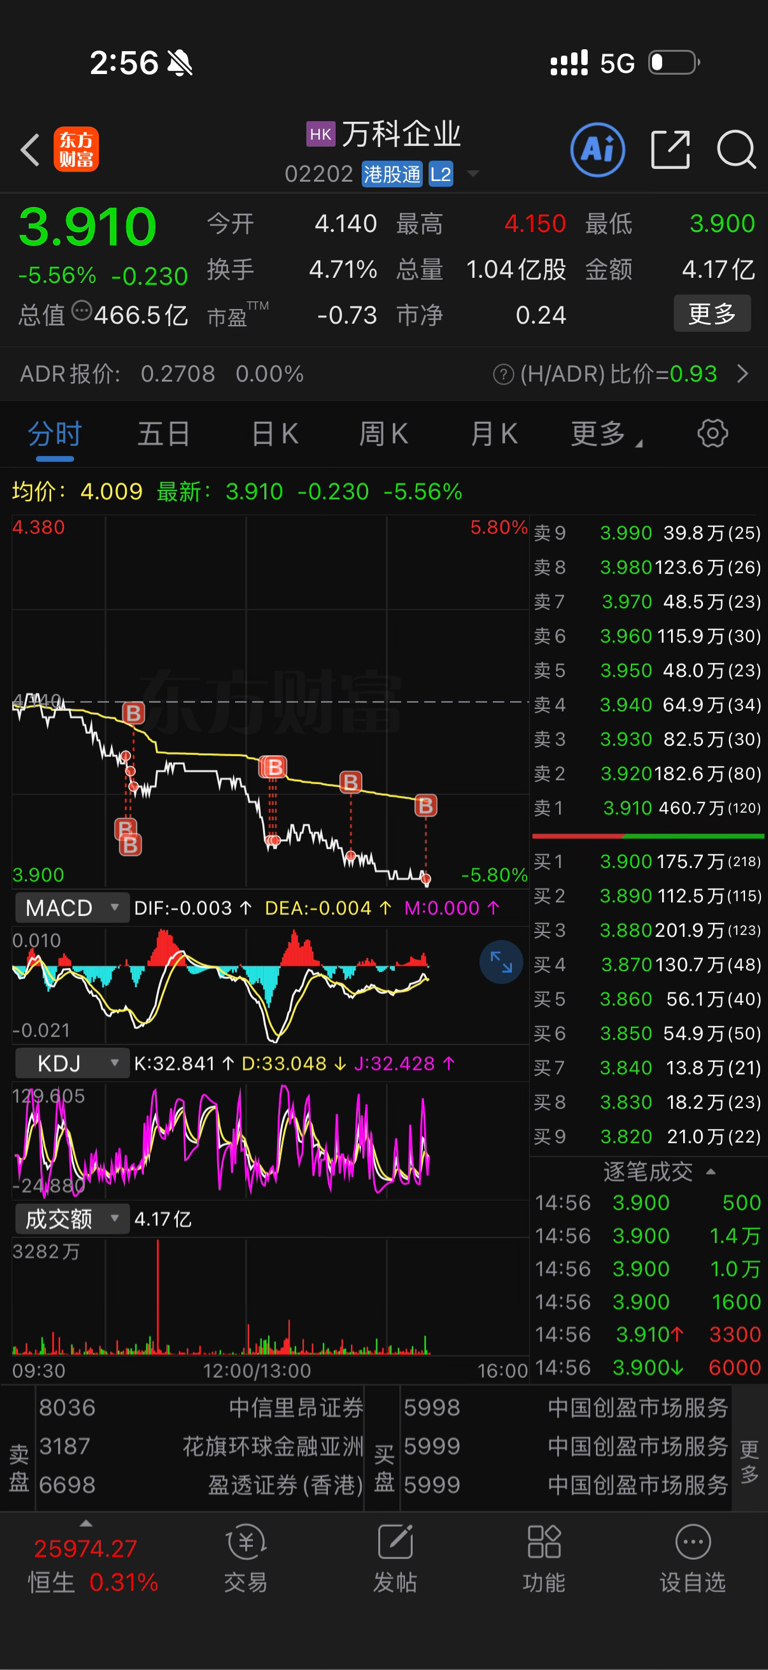This screenshot has width=768, height=1670.
Task: Open 成交额 indicator dropdown
Action: pos(71,1219)
